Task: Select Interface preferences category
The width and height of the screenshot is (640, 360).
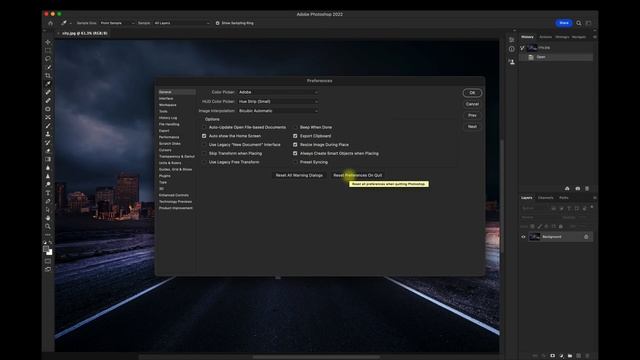Action: [166, 98]
